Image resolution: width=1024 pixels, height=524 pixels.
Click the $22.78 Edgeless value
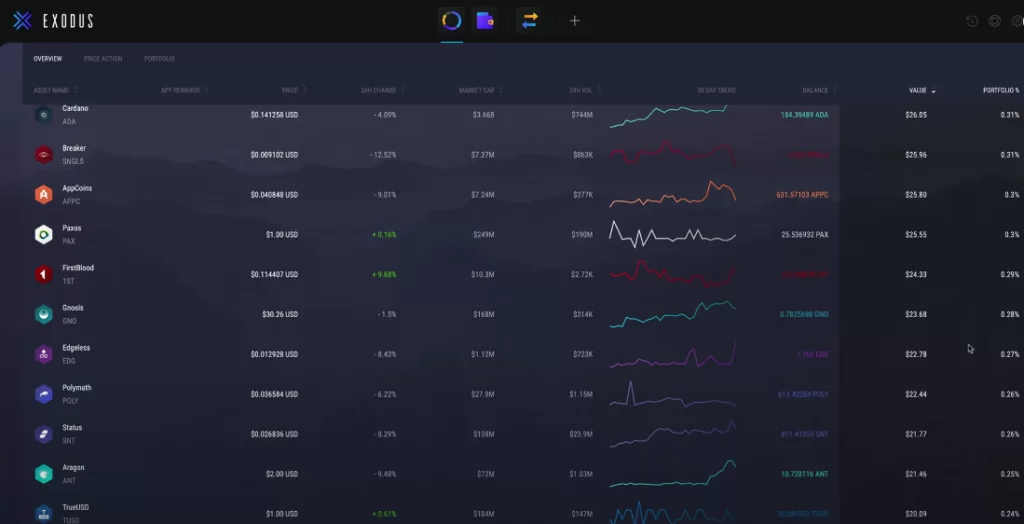coord(916,354)
